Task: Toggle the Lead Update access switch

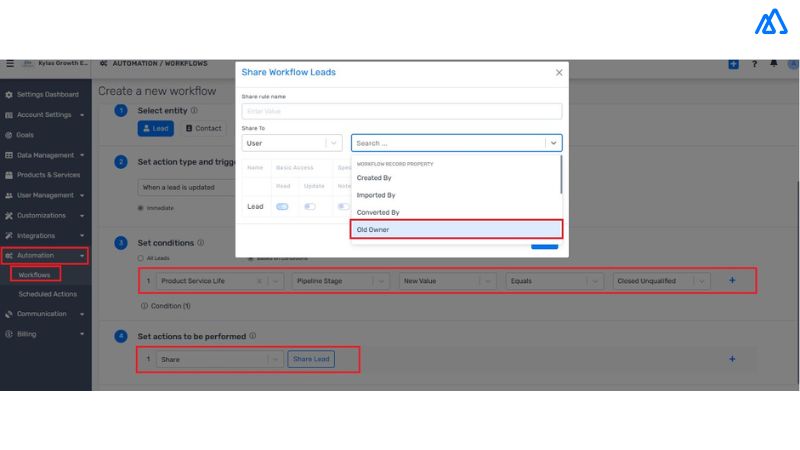Action: pos(310,207)
